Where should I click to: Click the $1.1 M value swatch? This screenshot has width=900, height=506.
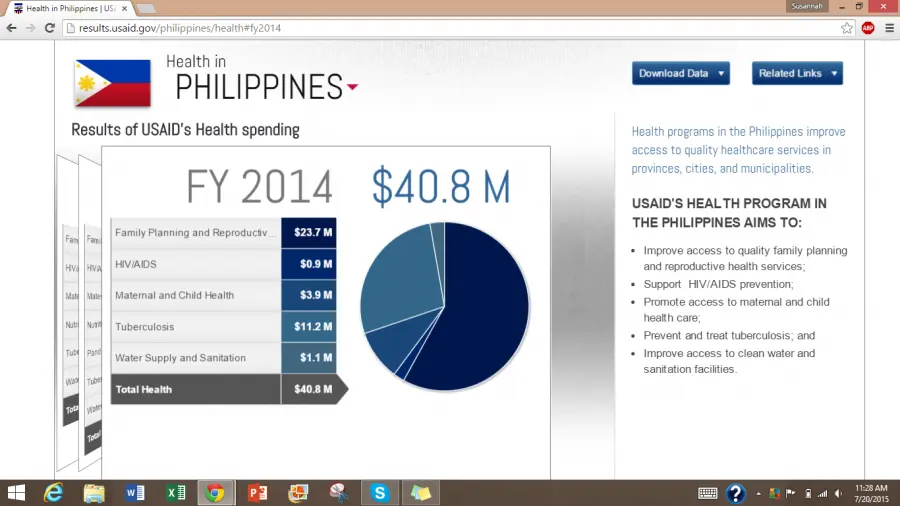click(x=309, y=357)
